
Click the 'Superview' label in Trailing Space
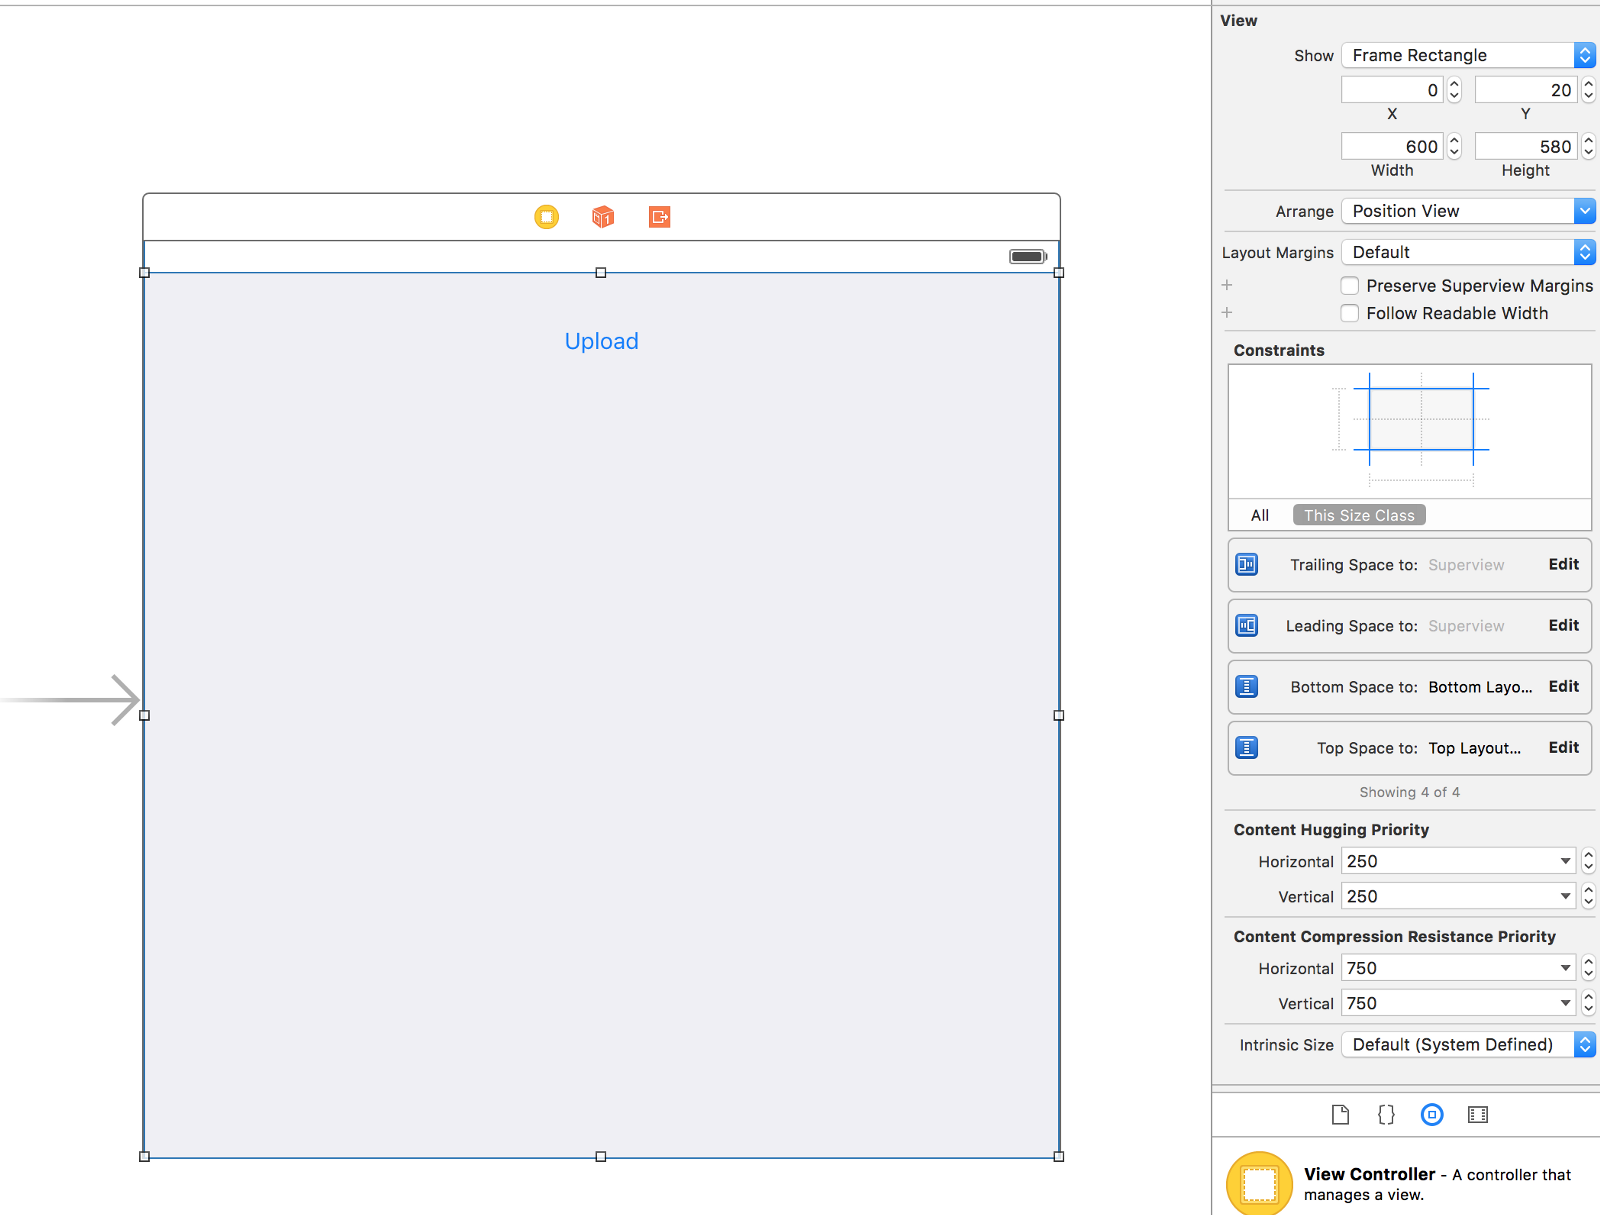click(x=1466, y=565)
